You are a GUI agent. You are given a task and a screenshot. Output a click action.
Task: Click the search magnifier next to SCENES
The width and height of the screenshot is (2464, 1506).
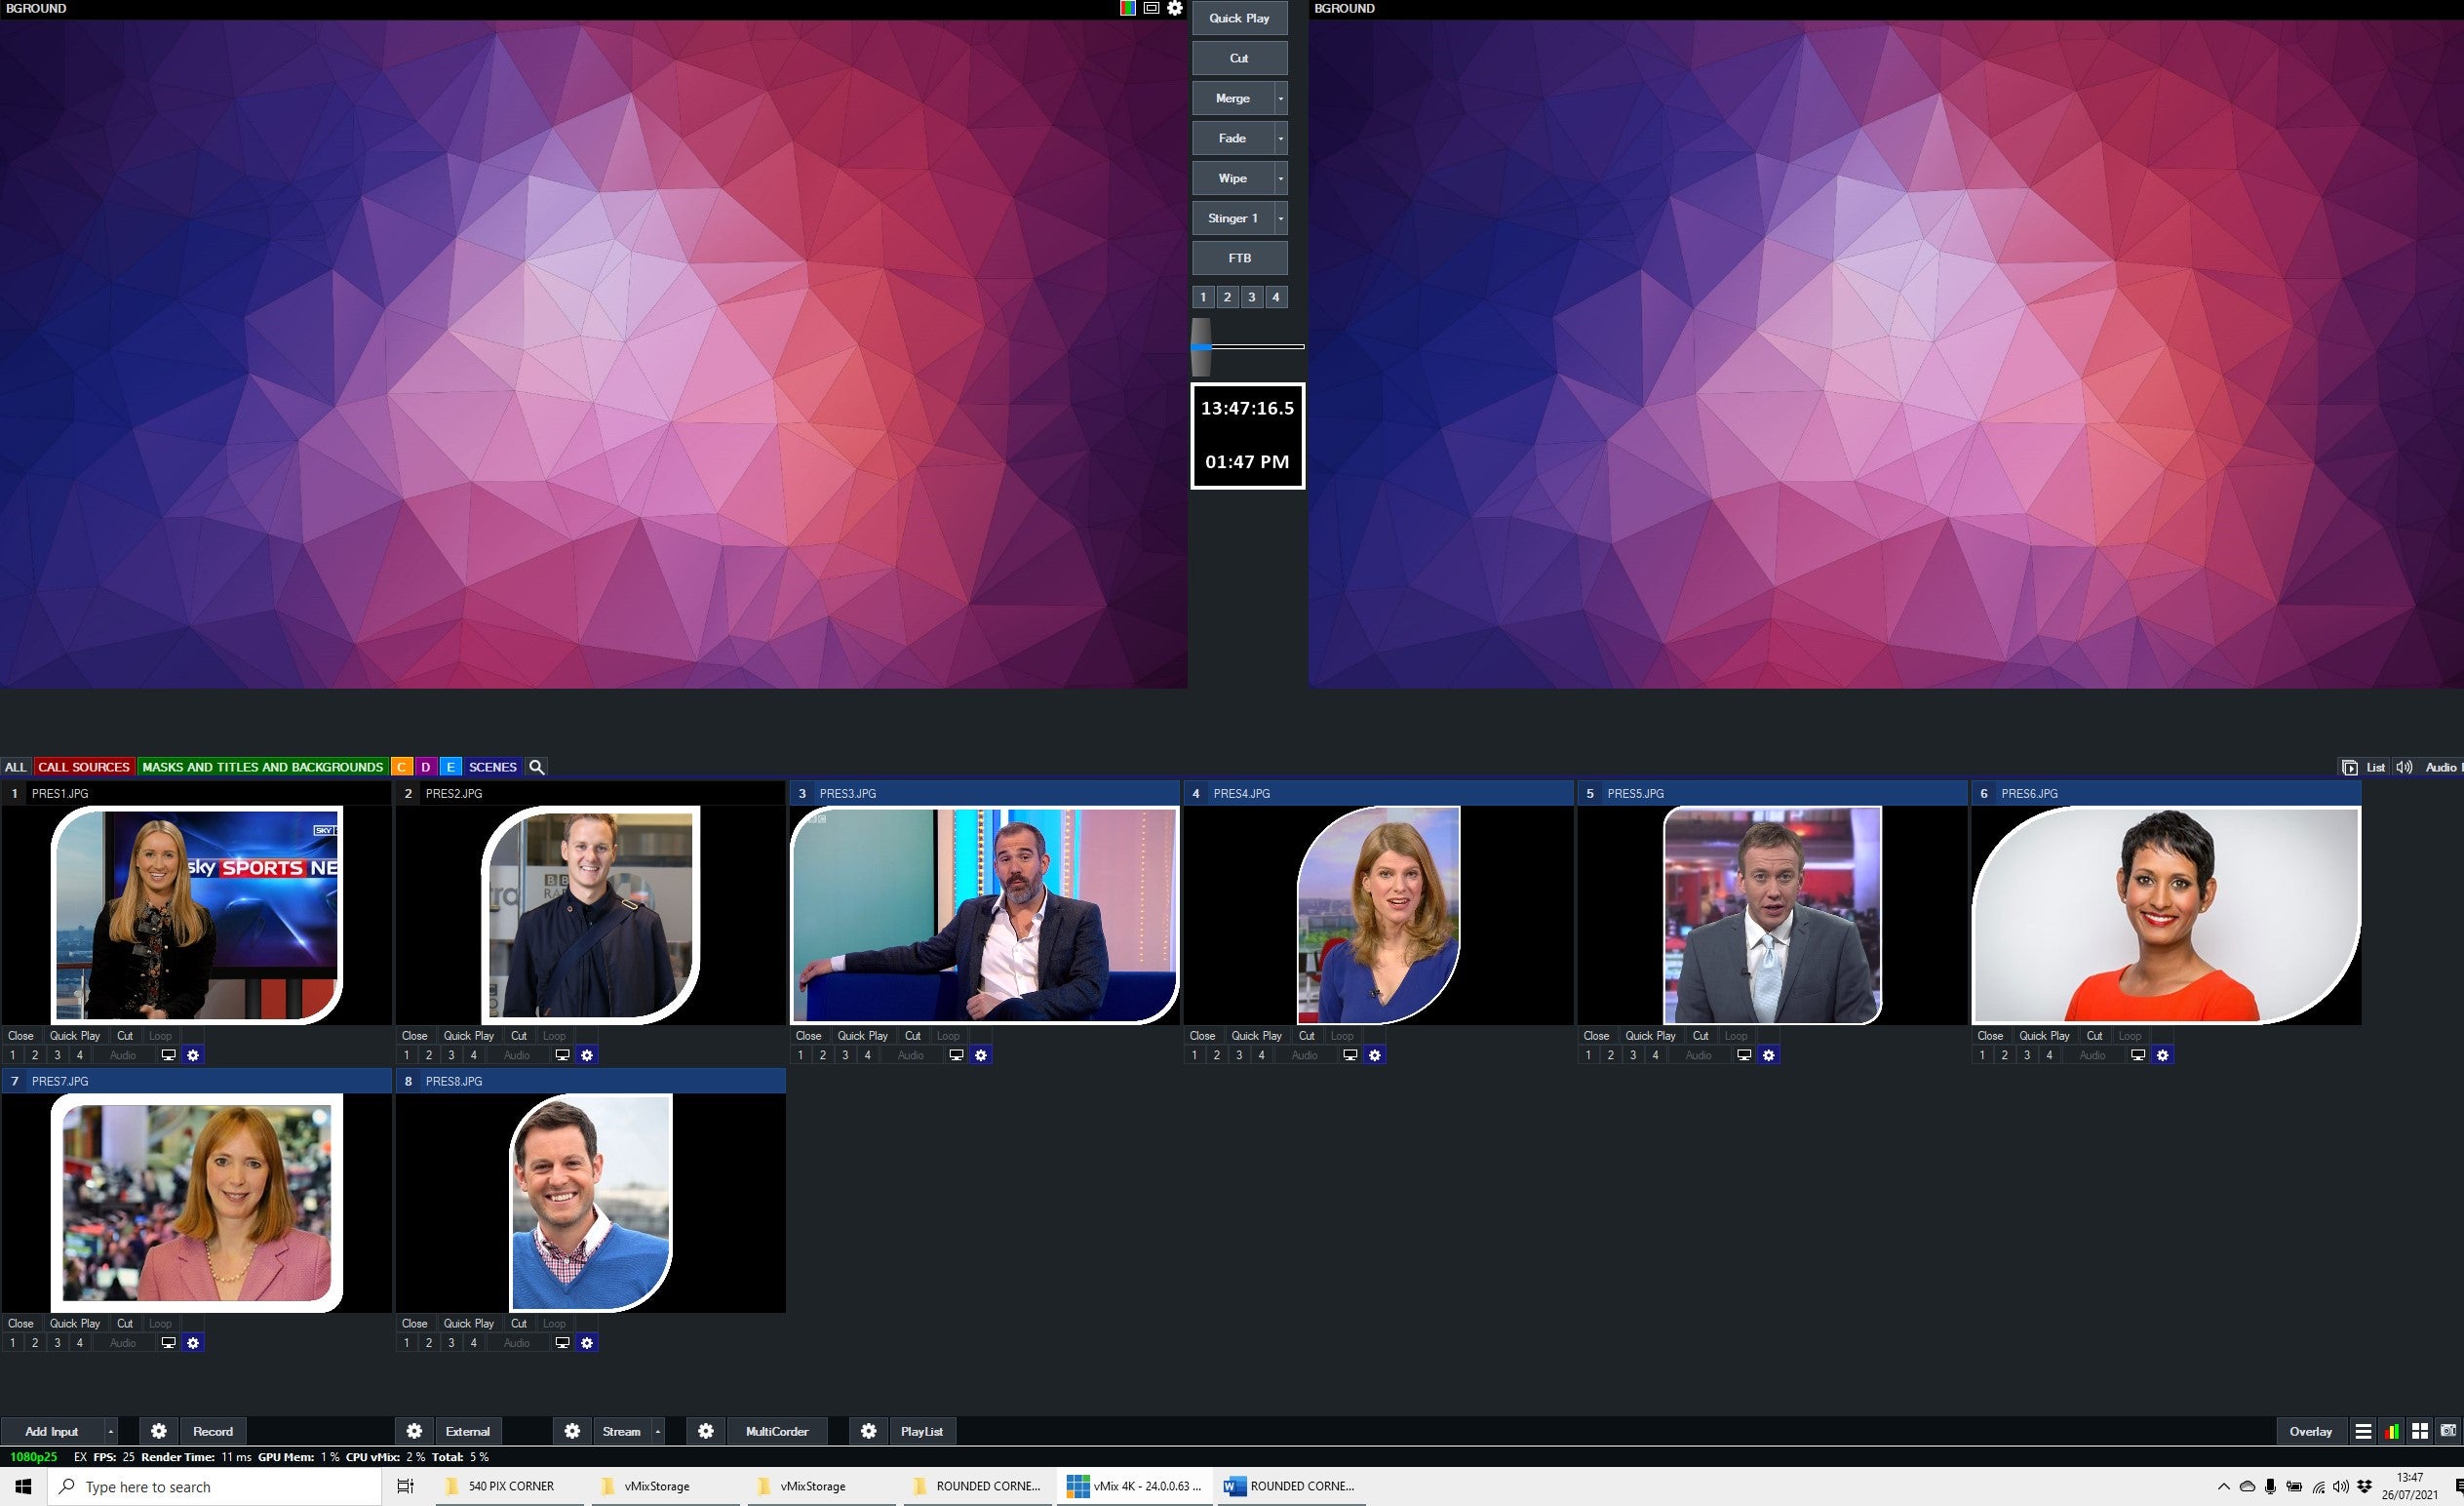(536, 766)
